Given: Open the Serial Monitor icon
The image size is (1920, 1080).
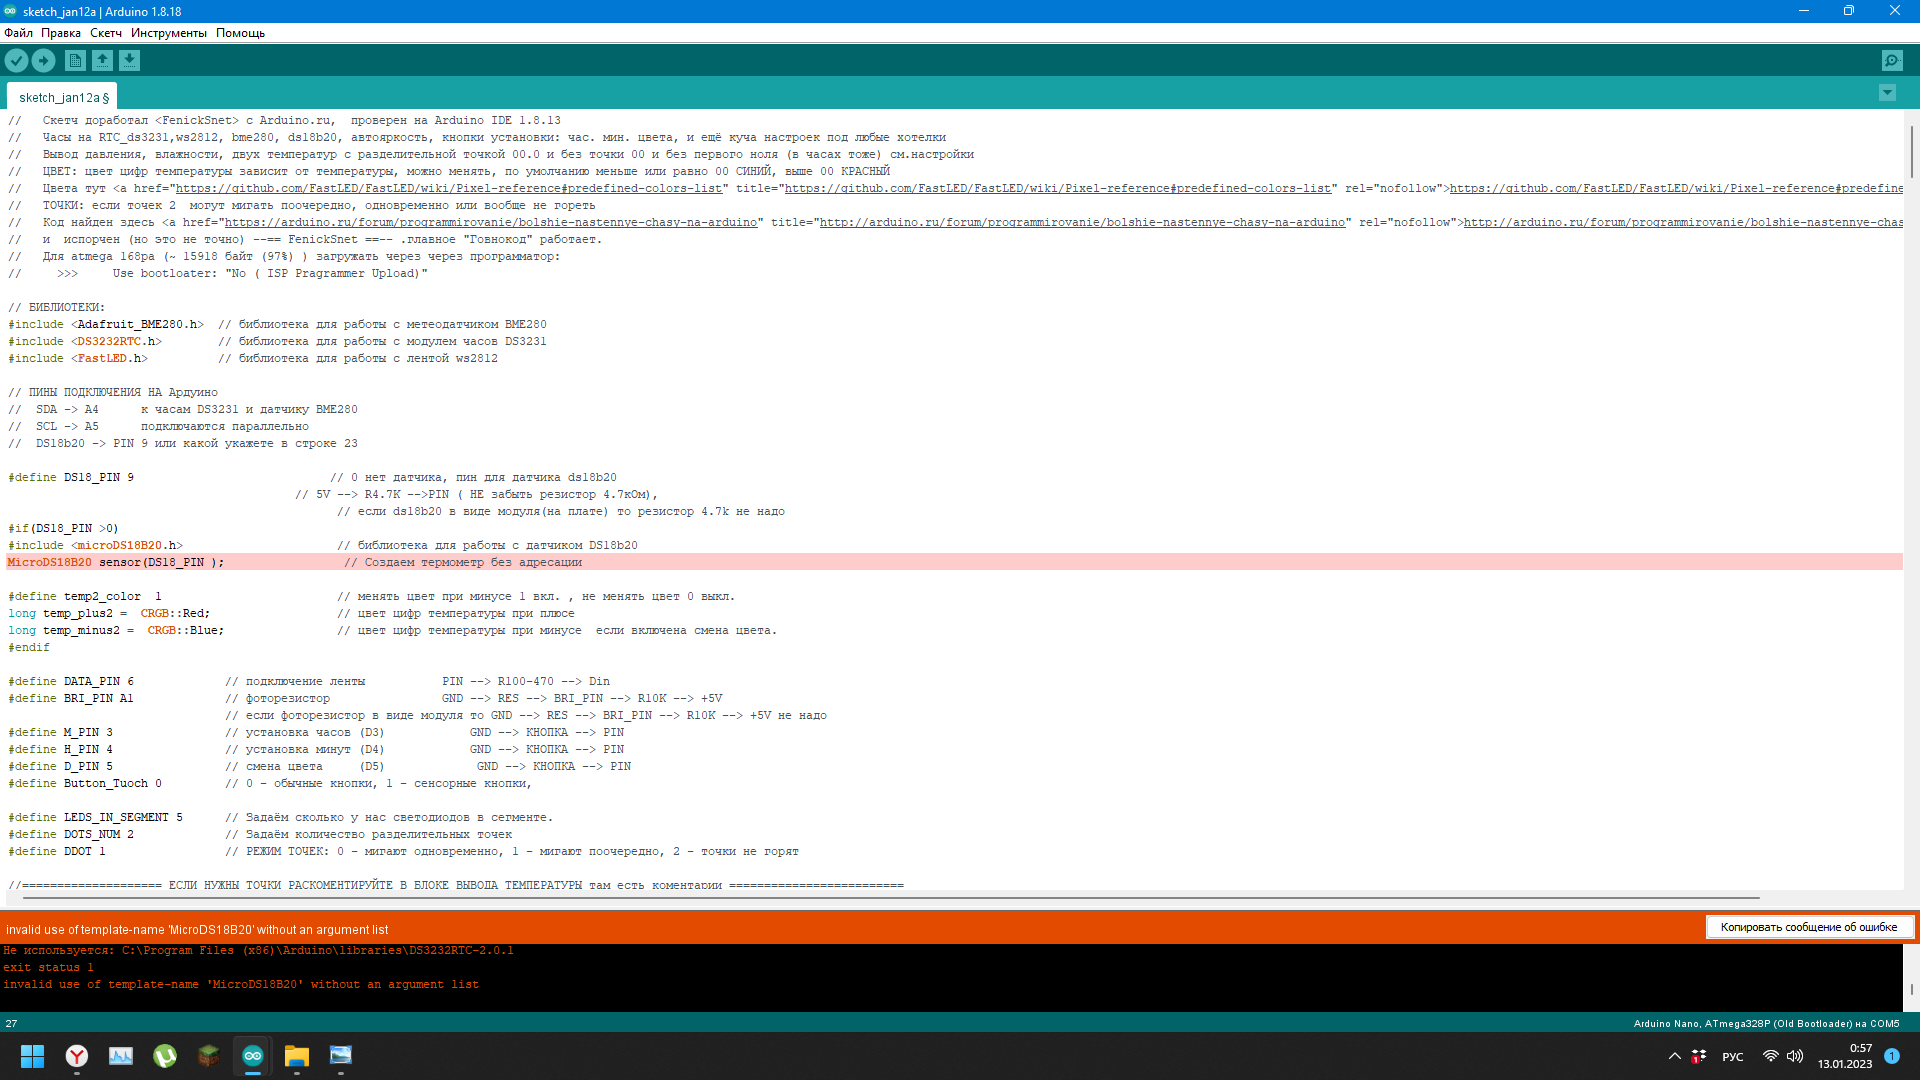Looking at the screenshot, I should pos(1892,61).
